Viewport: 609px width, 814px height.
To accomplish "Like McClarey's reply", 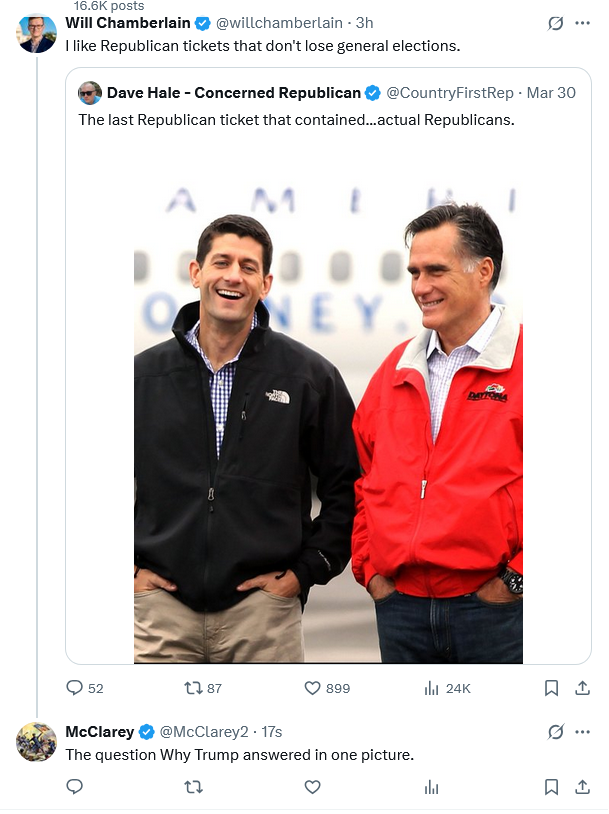I will point(312,787).
